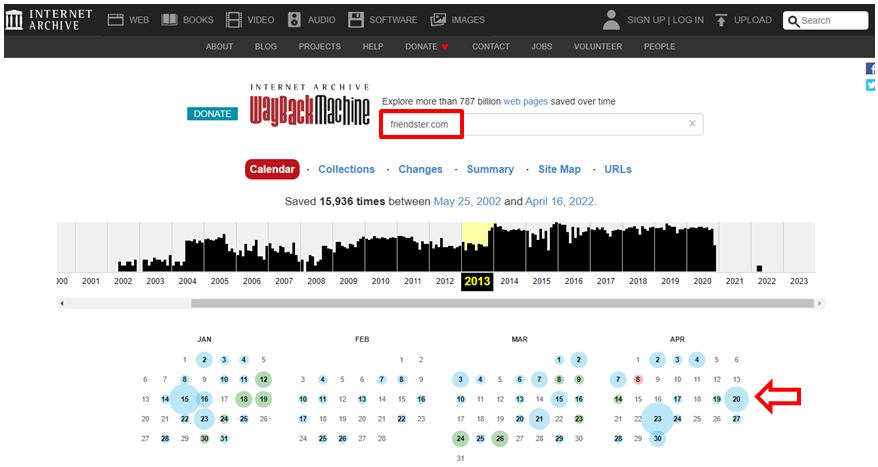
Task: Open the Images section icon
Action: [x=438, y=20]
